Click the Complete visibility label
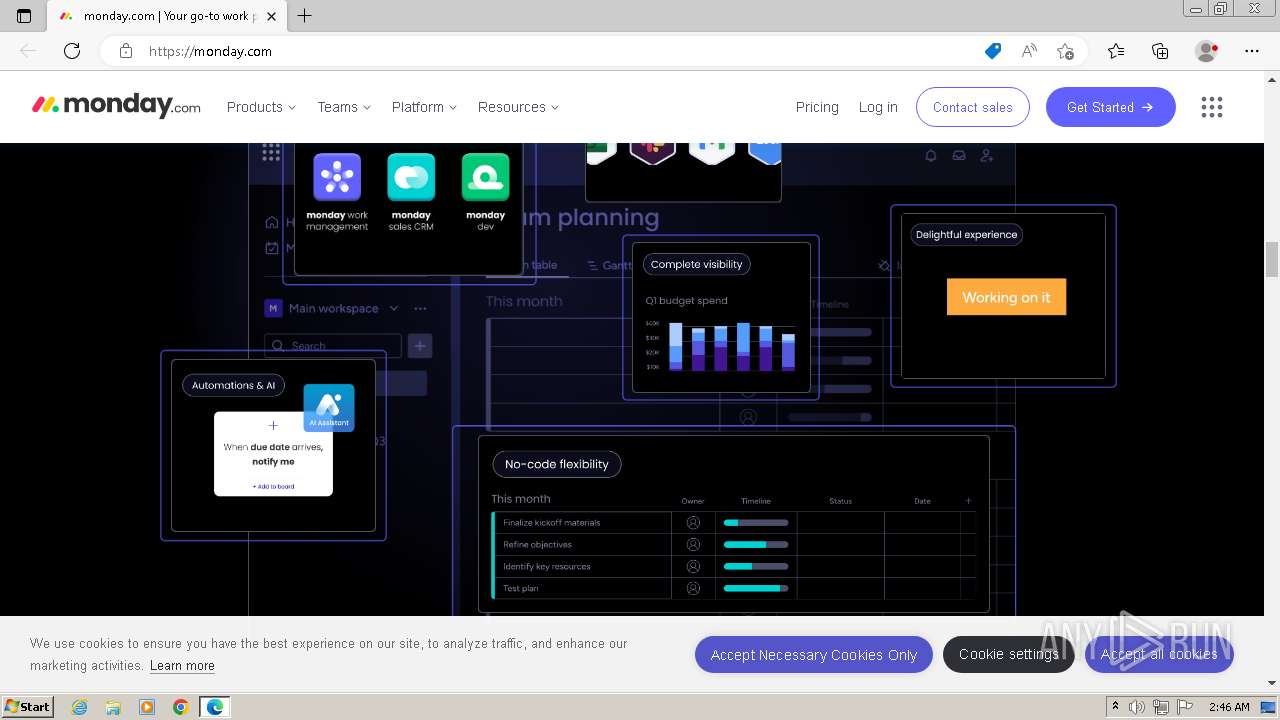 [696, 264]
